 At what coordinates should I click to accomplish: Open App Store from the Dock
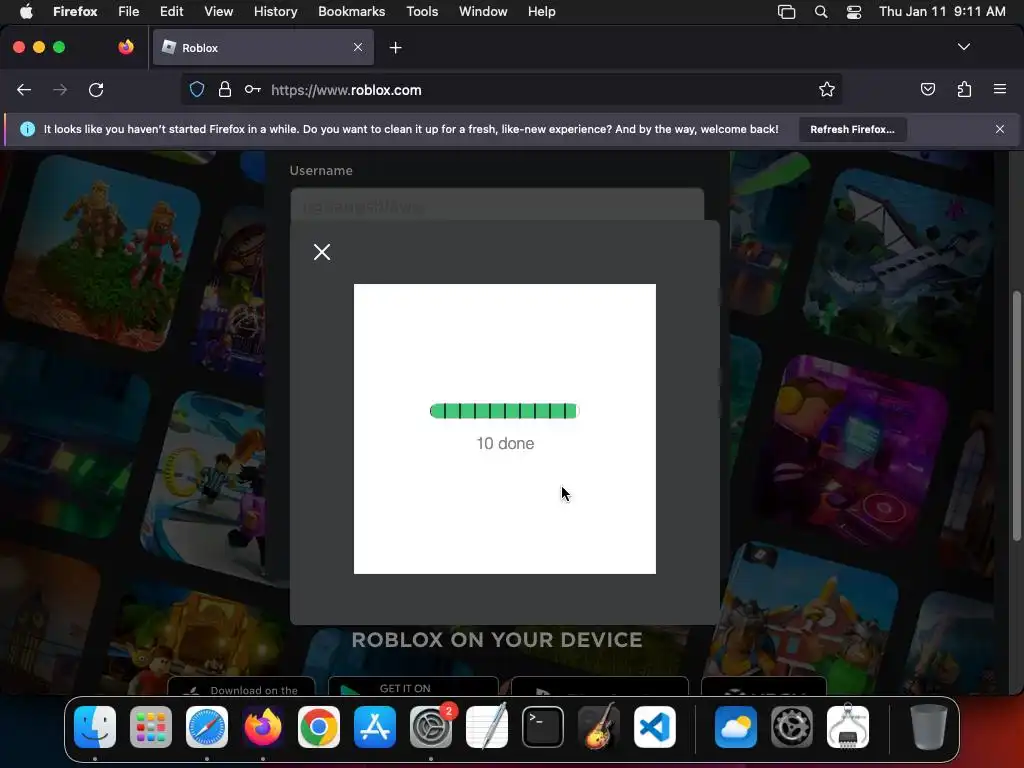(375, 726)
